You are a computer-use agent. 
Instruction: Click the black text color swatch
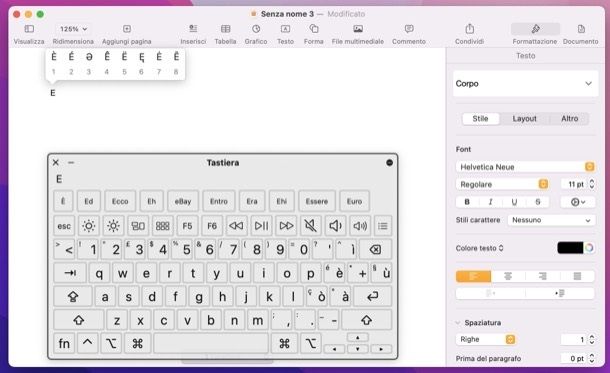(x=570, y=248)
